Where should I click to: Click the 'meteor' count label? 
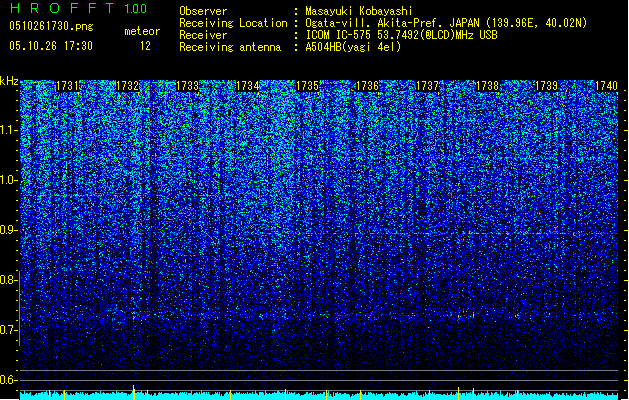tap(142, 31)
